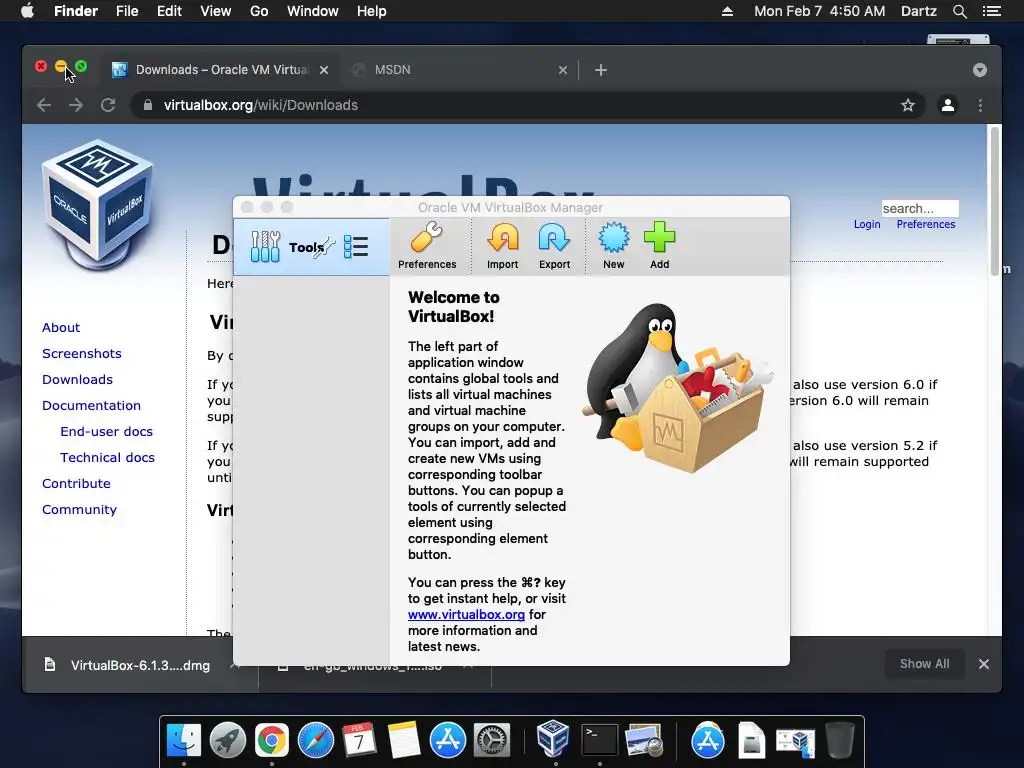Close the Downloads – Oracle VM VirtualBox tab

coord(324,70)
